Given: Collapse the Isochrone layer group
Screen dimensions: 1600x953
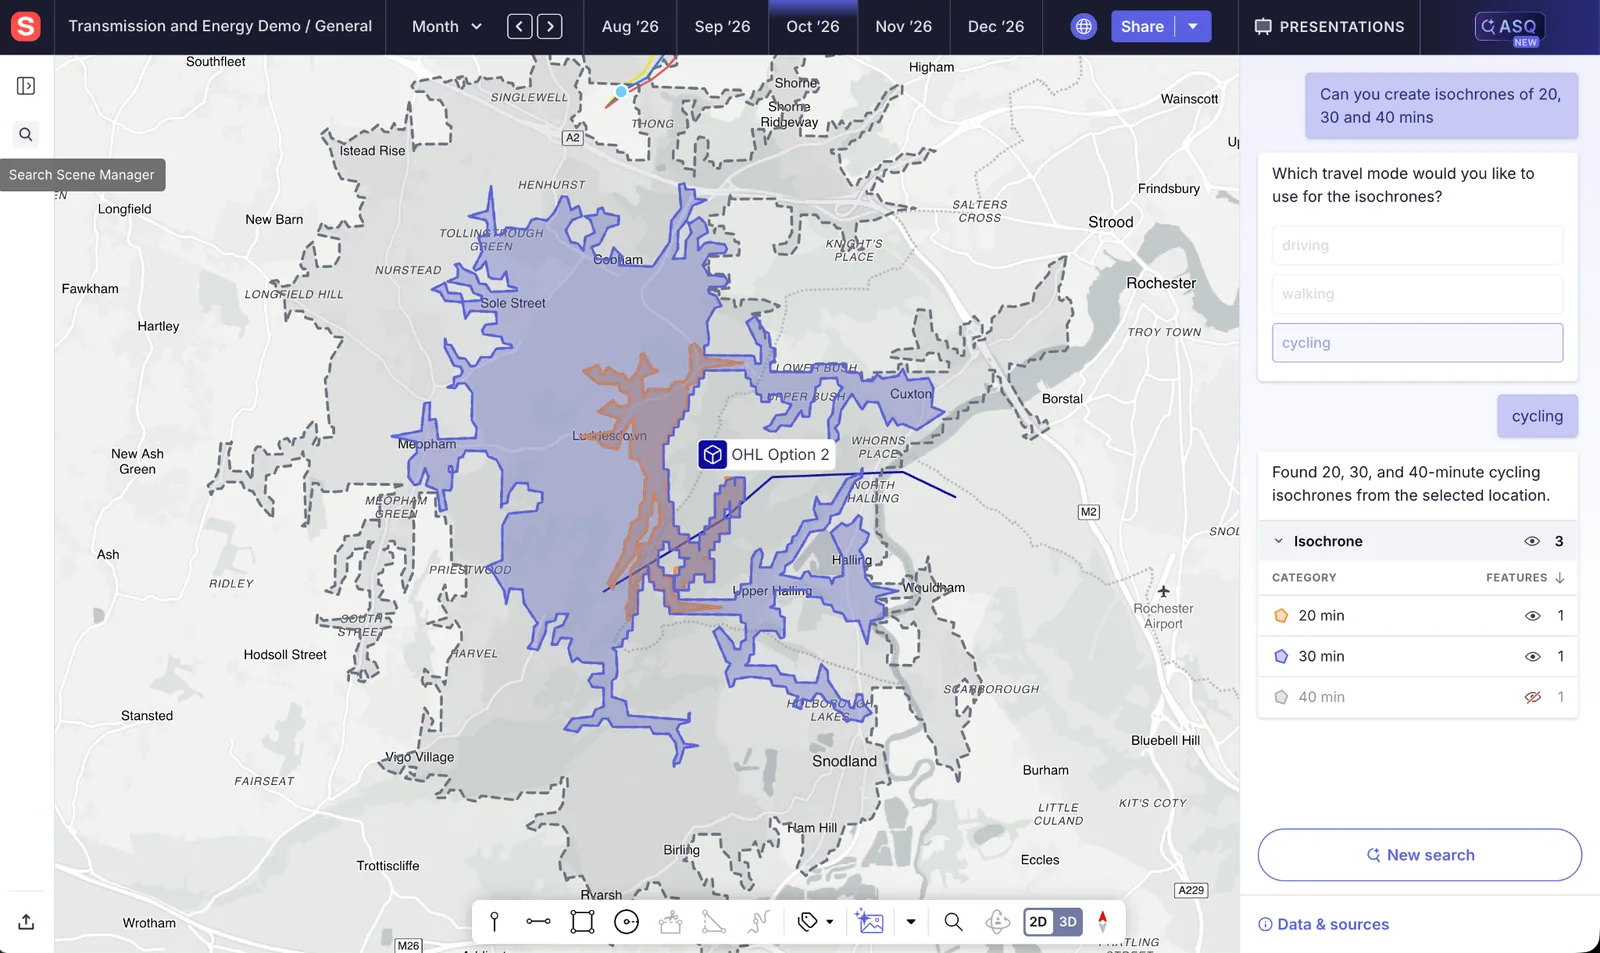Looking at the screenshot, I should point(1278,541).
